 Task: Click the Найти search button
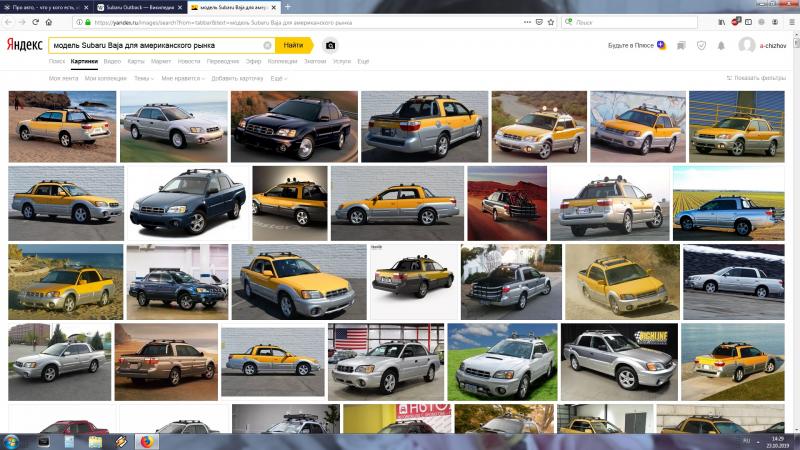coord(294,45)
